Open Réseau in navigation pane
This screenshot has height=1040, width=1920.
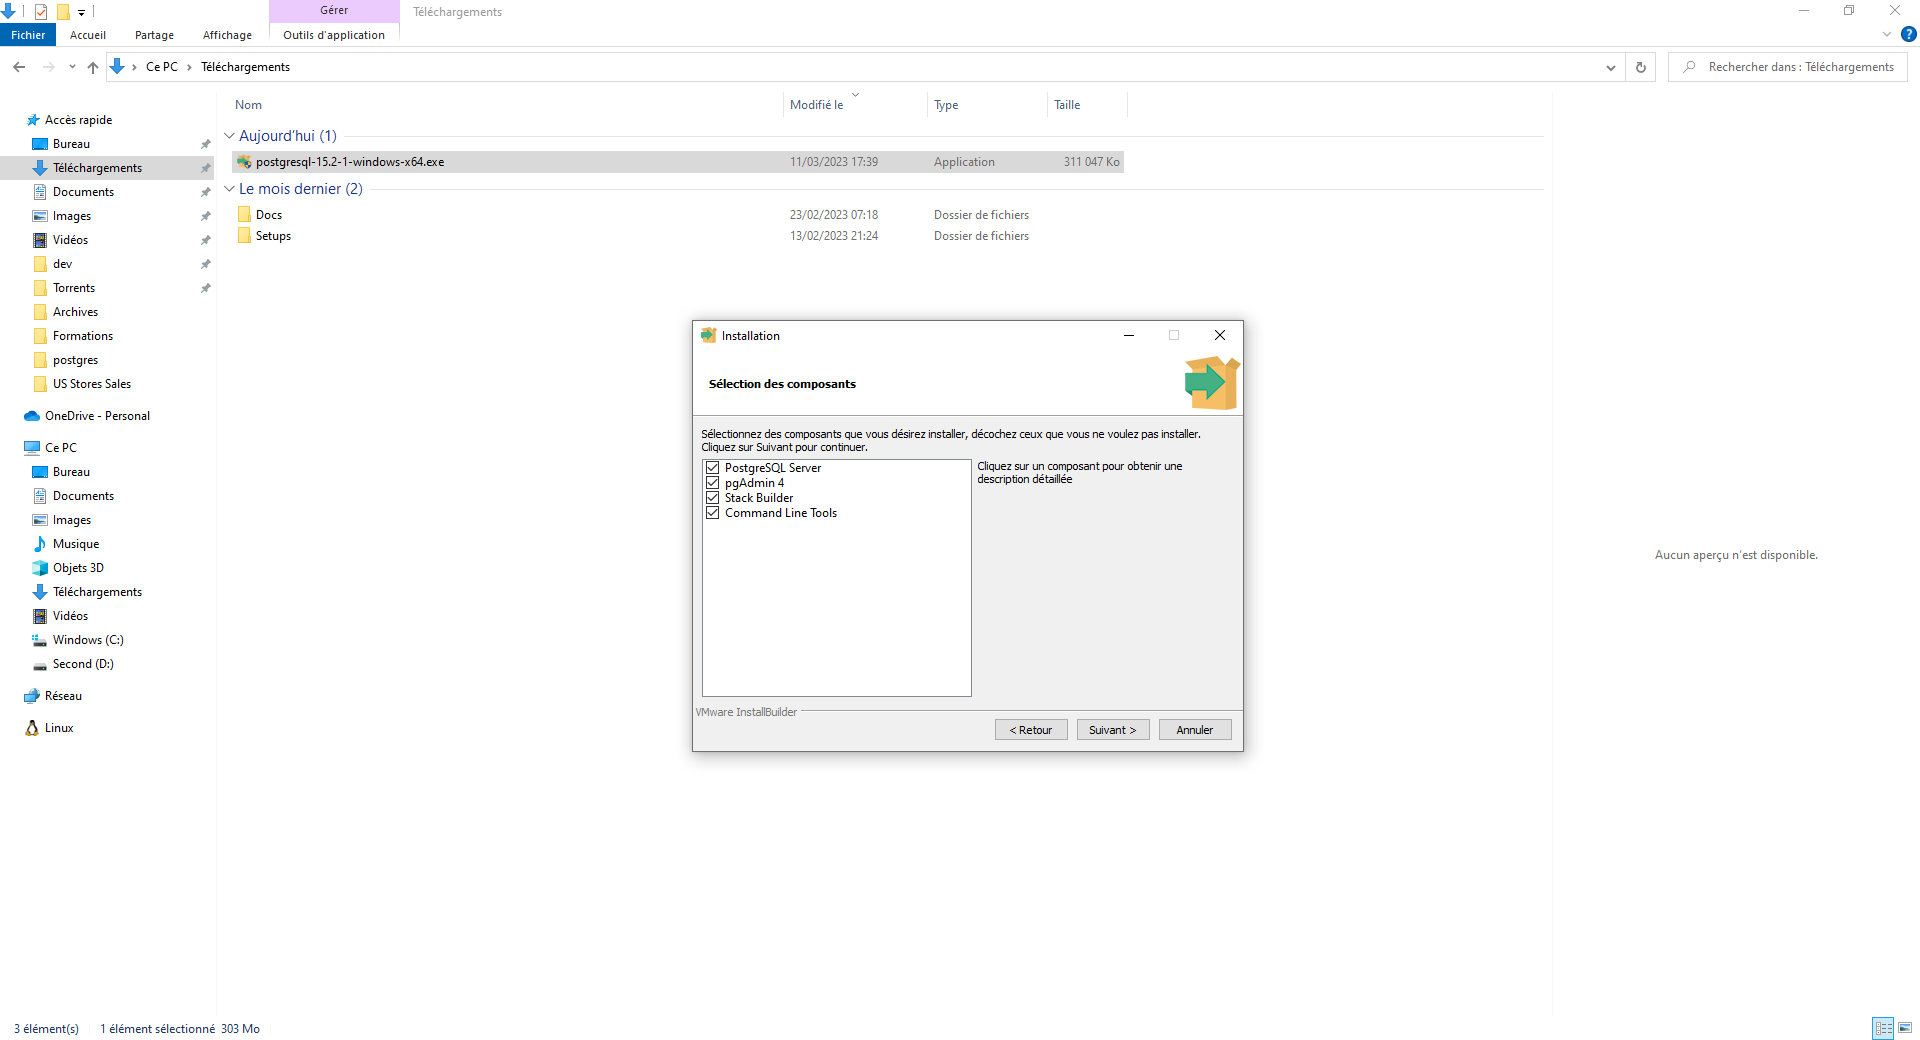coord(63,696)
